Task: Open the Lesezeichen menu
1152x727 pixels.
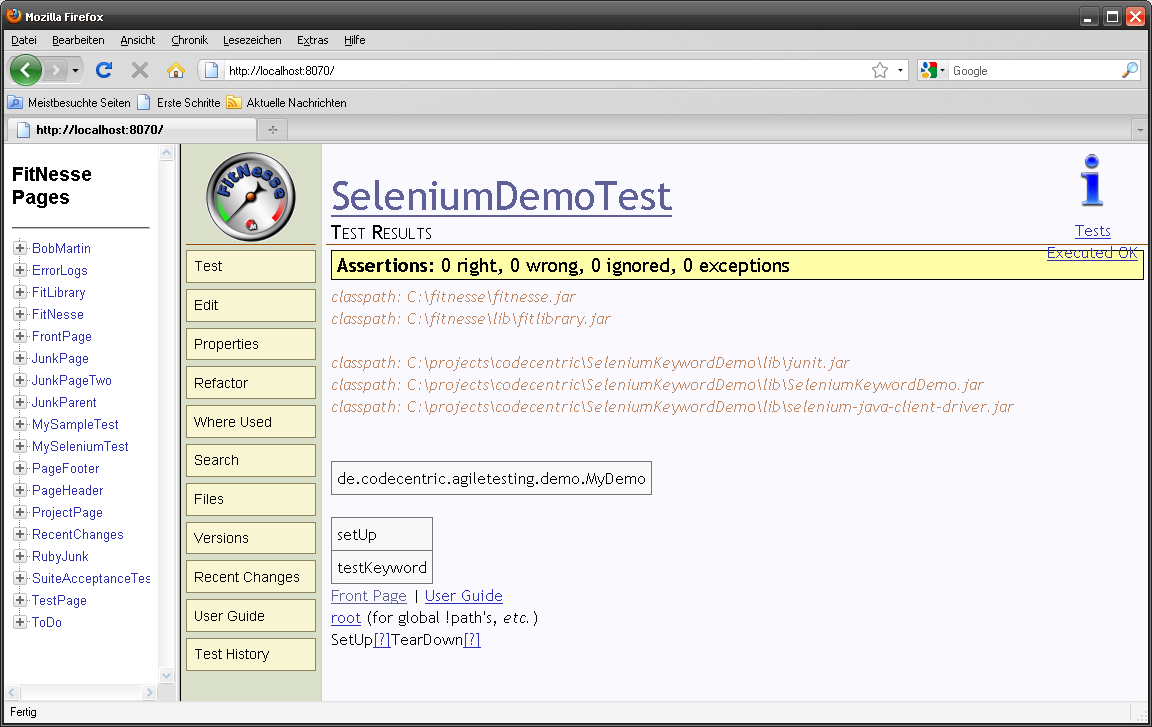Action: tap(252, 40)
